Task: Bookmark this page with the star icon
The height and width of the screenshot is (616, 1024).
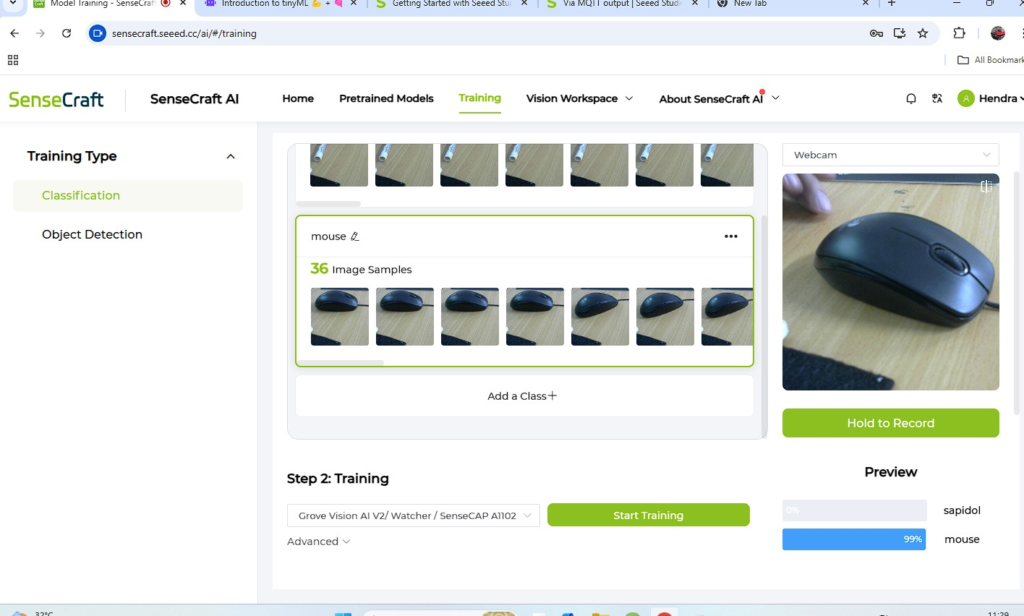Action: [923, 33]
